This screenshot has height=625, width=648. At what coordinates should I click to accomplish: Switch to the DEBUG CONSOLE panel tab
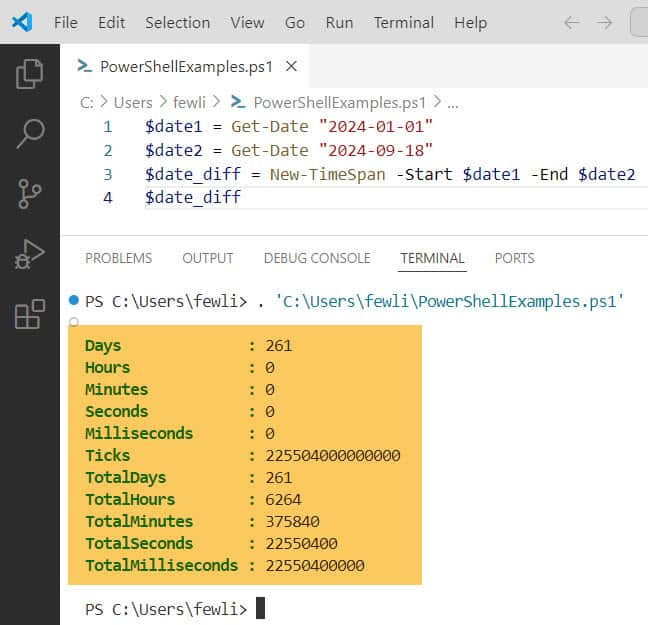pos(317,258)
